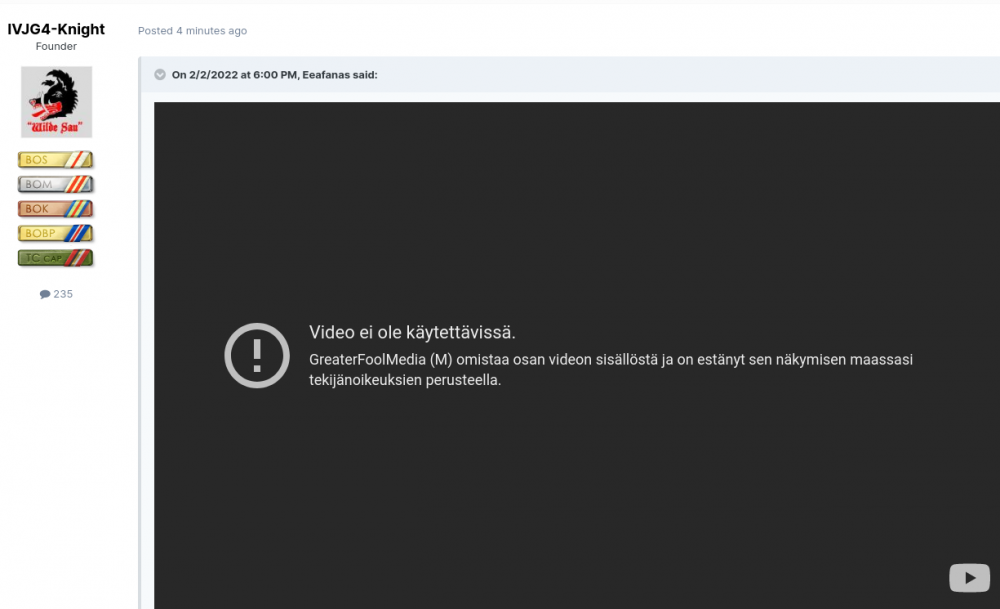The width and height of the screenshot is (1000, 609).
Task: Click the YouTube play button on the video
Action: click(x=968, y=577)
